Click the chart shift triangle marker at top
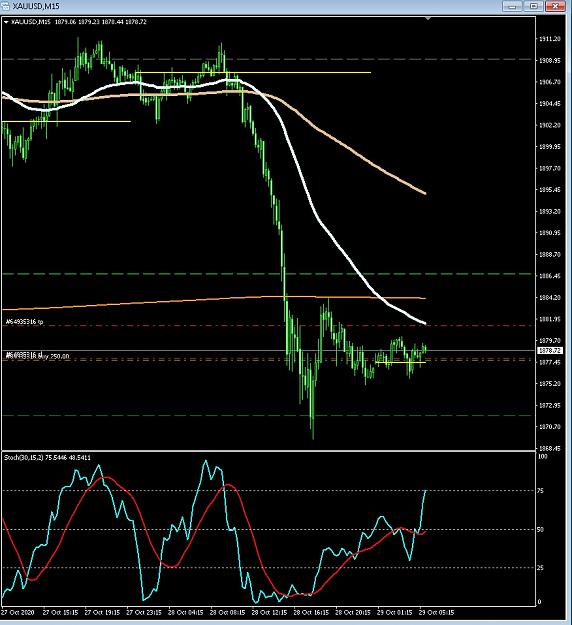 [x=428, y=18]
